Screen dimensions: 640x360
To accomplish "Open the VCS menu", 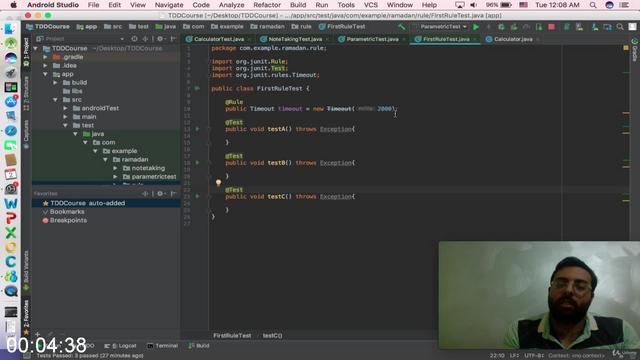I will pos(371,5).
